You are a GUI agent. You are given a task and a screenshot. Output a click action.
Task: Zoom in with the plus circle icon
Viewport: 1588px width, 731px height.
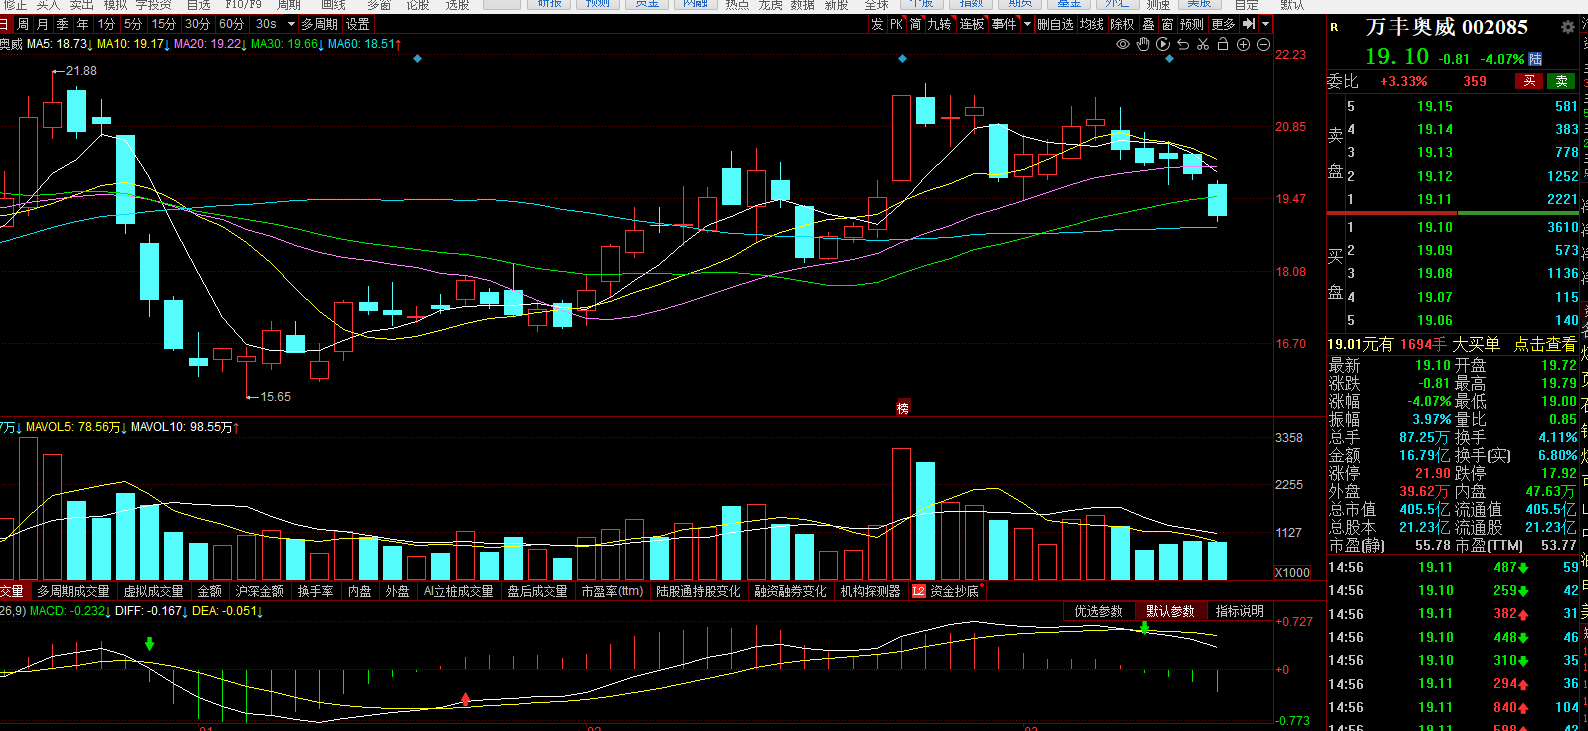pyautogui.click(x=1243, y=44)
